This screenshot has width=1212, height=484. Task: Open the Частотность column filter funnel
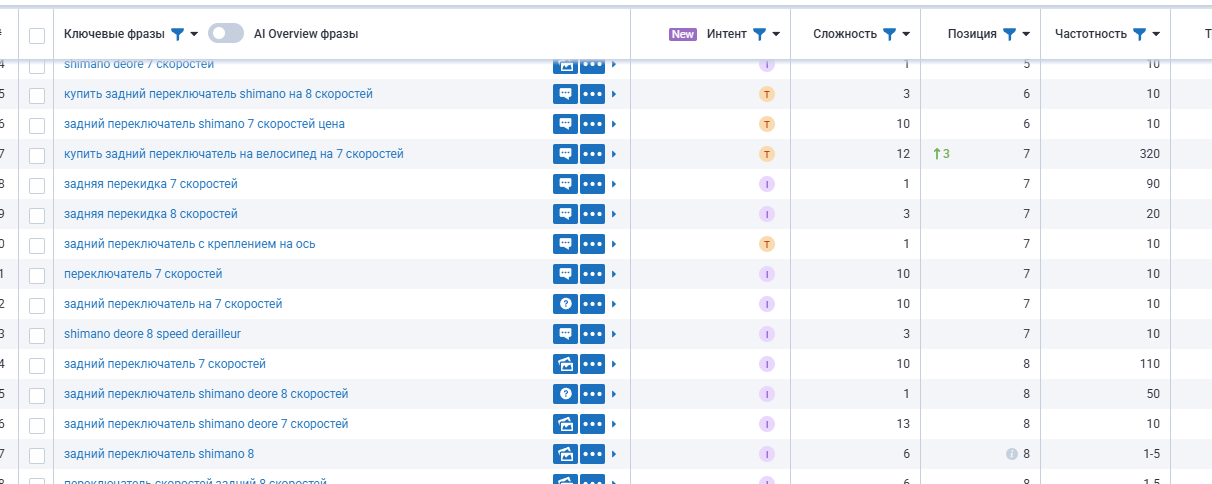1139,34
